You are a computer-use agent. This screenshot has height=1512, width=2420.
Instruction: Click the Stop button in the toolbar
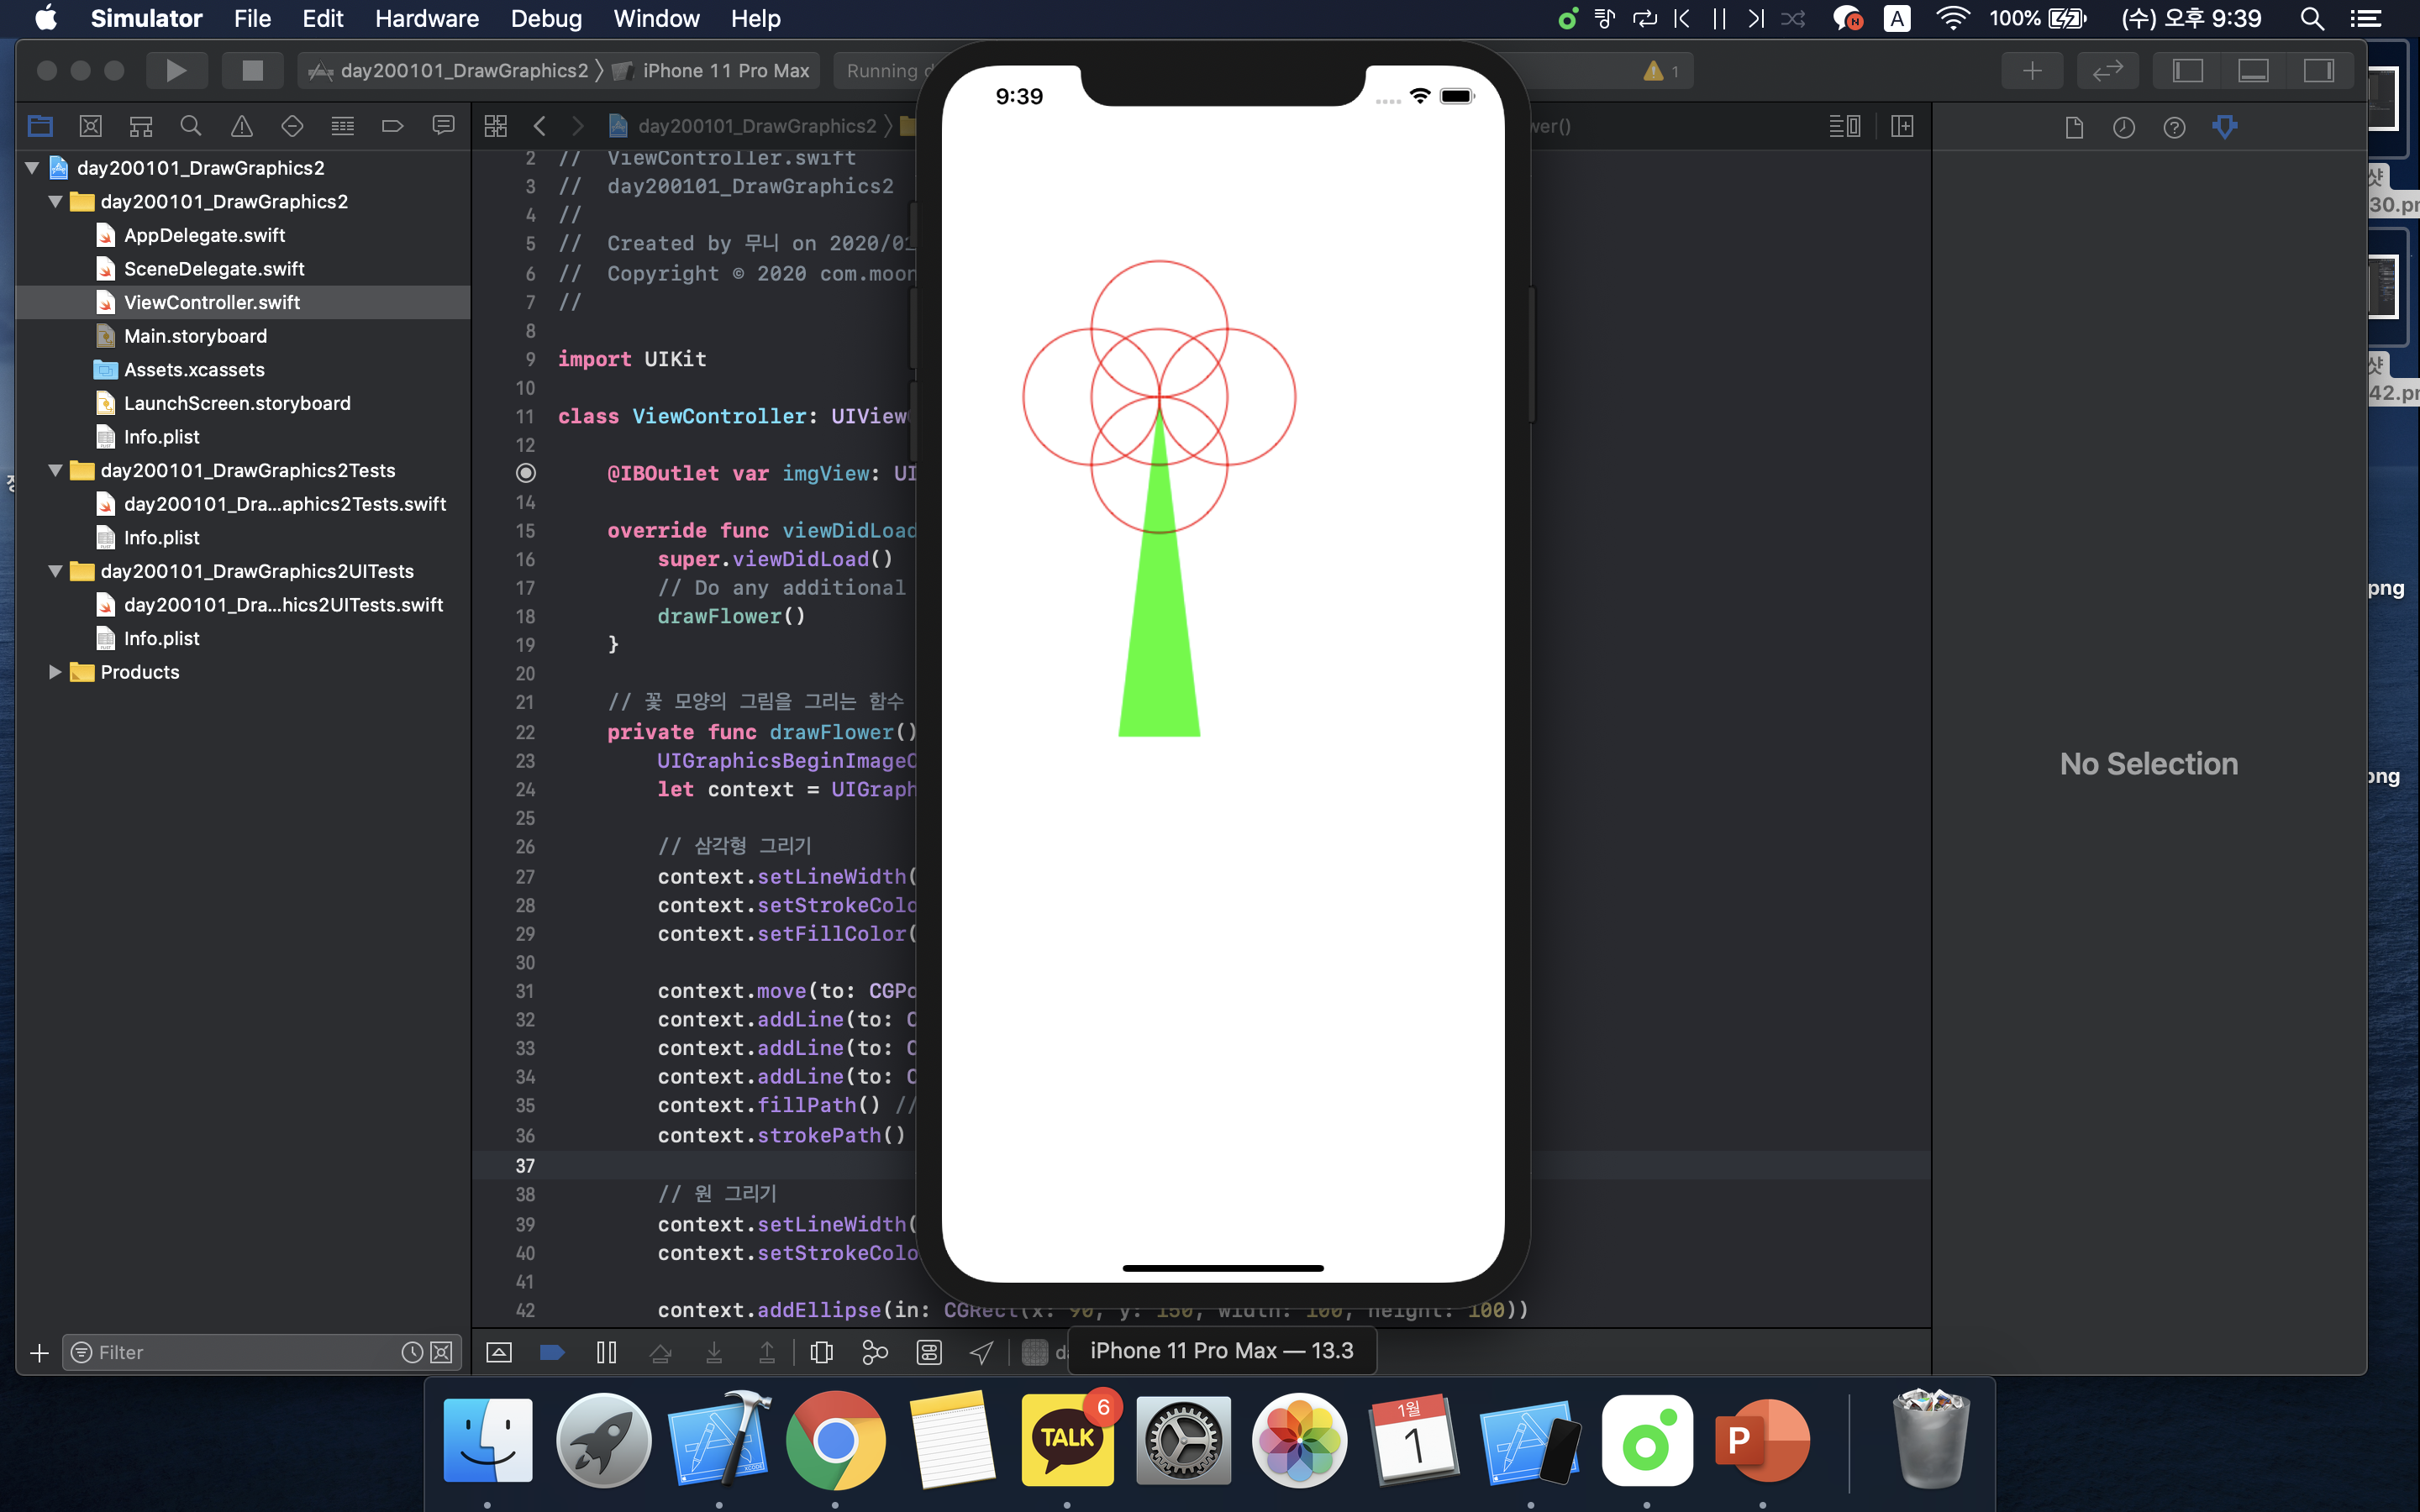coord(252,70)
